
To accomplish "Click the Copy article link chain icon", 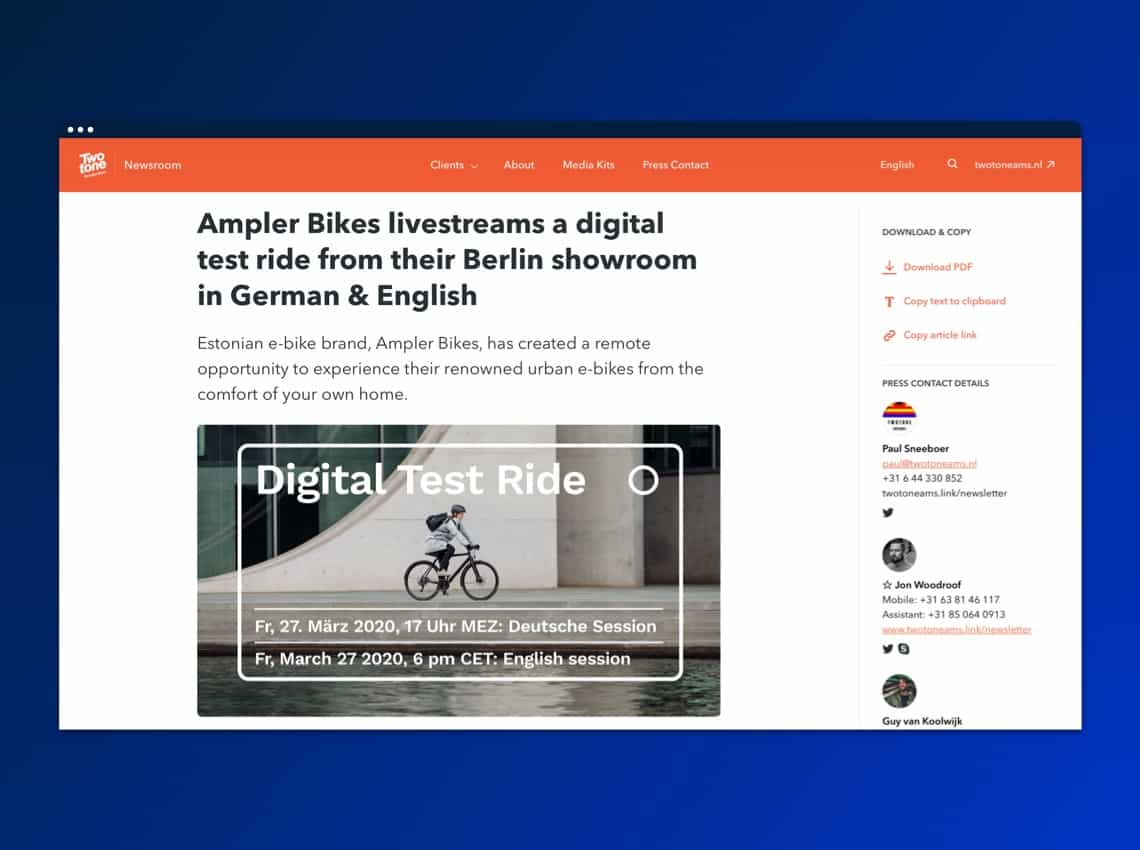I will click(x=889, y=335).
